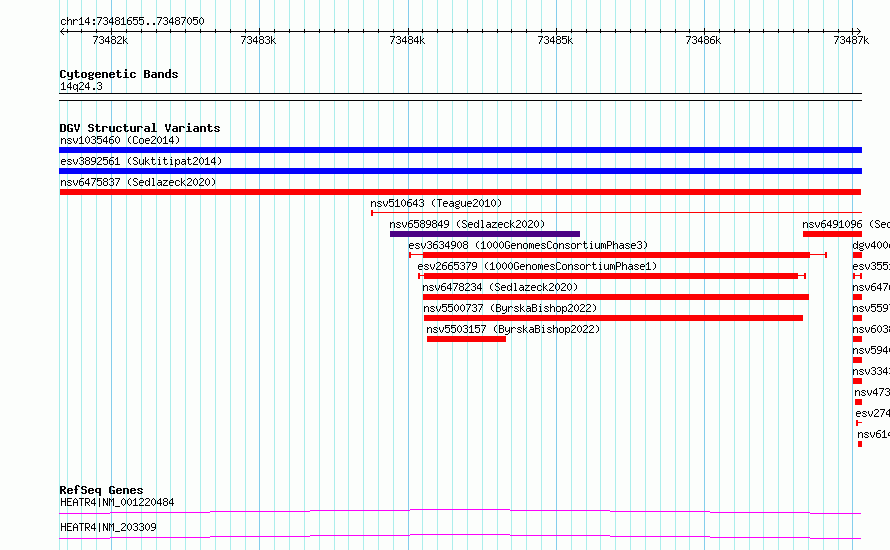Viewport: 890px width, 550px height.
Task: Open the nsv1035460 (Coe2014) label
Action: pyautogui.click(x=120, y=140)
